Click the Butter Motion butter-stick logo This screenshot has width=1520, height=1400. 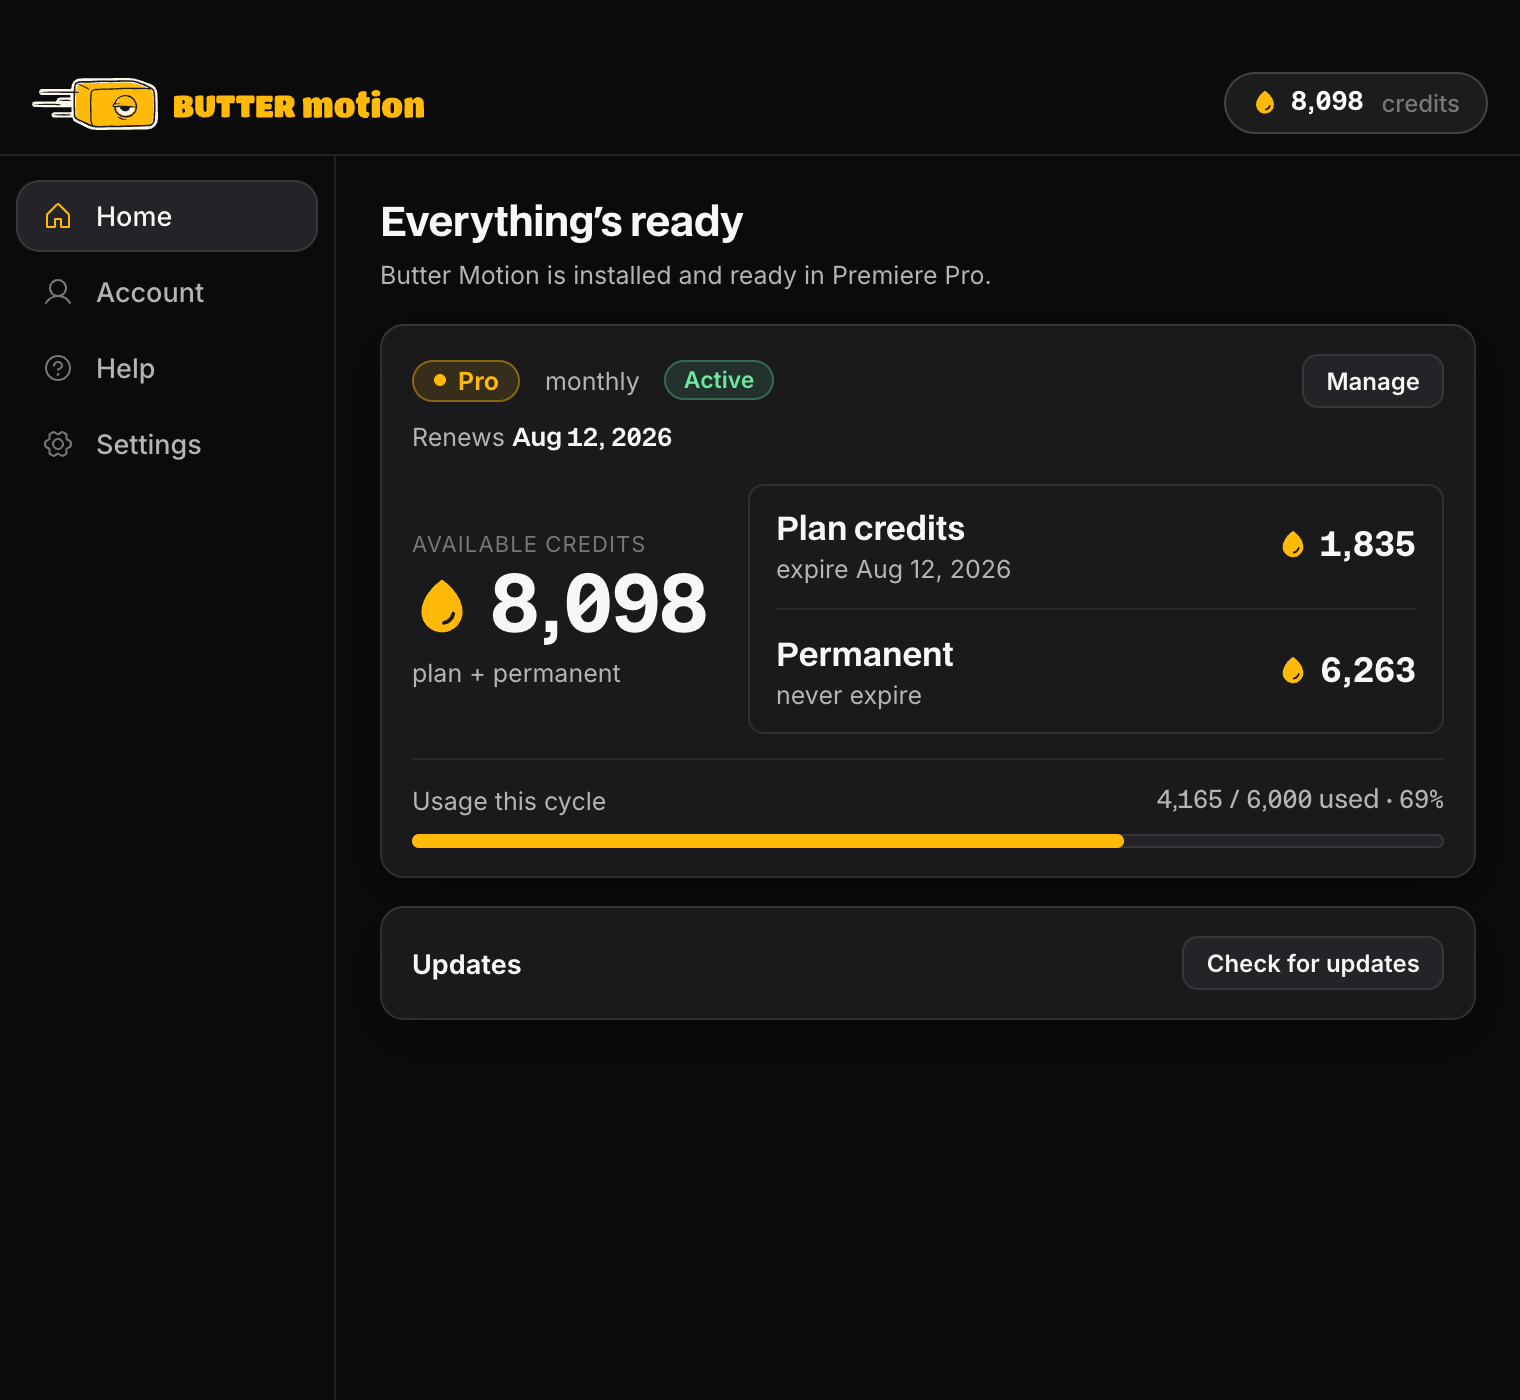click(96, 104)
